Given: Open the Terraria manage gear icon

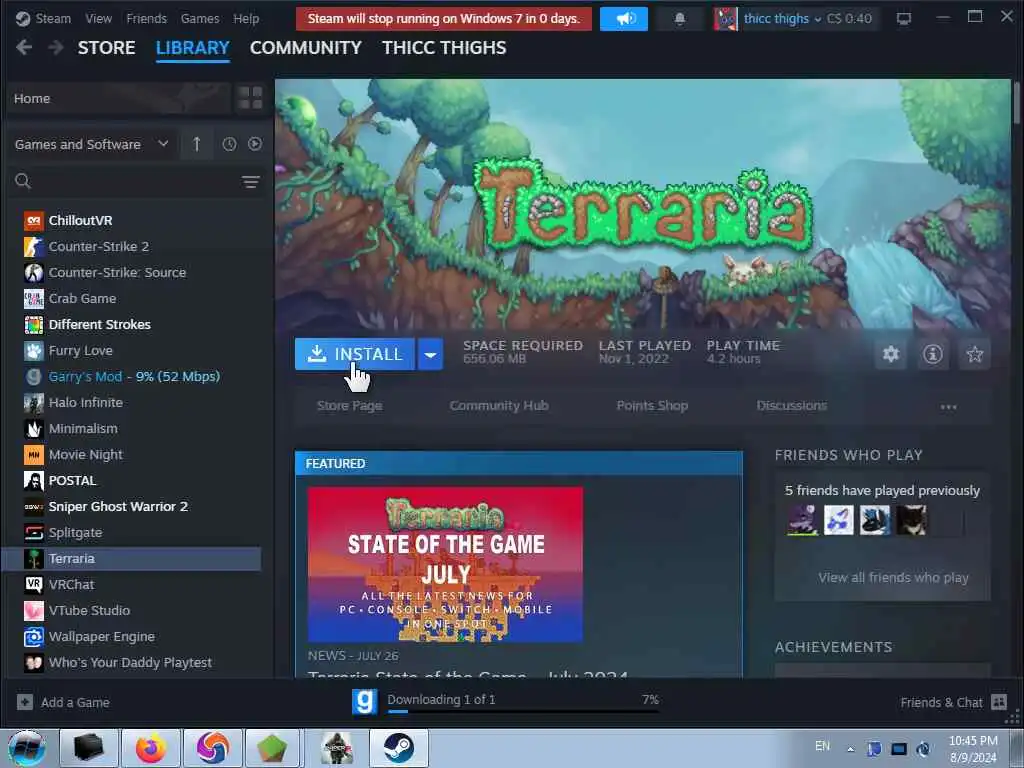Looking at the screenshot, I should coord(891,354).
